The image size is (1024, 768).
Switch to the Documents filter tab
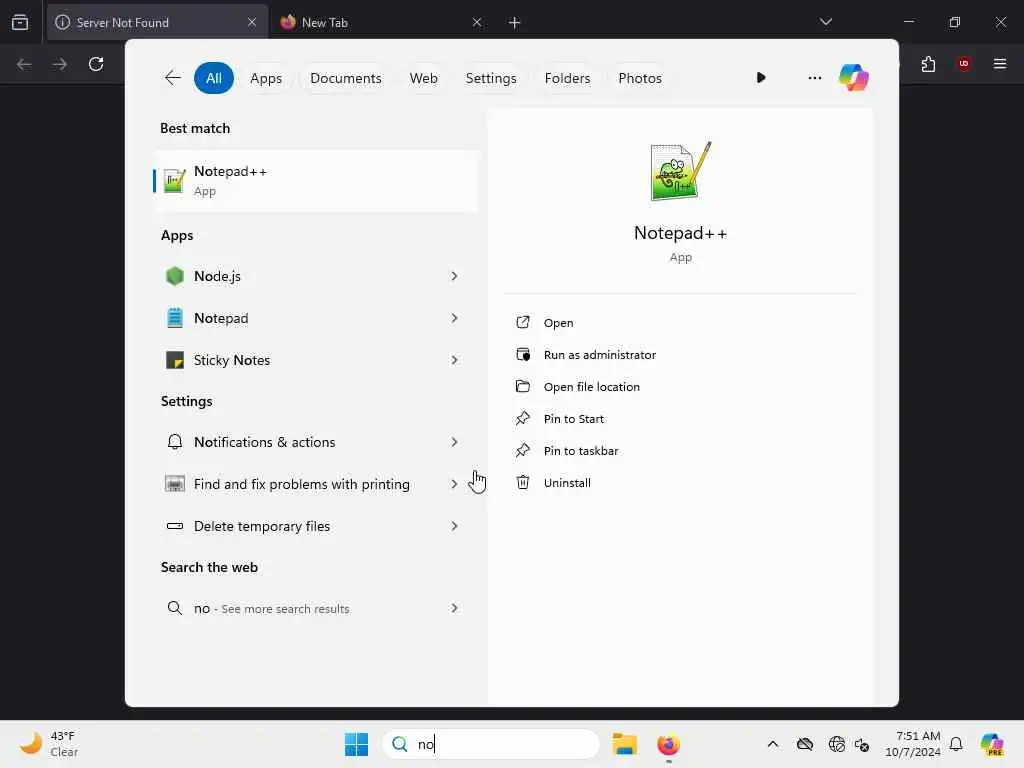345,78
